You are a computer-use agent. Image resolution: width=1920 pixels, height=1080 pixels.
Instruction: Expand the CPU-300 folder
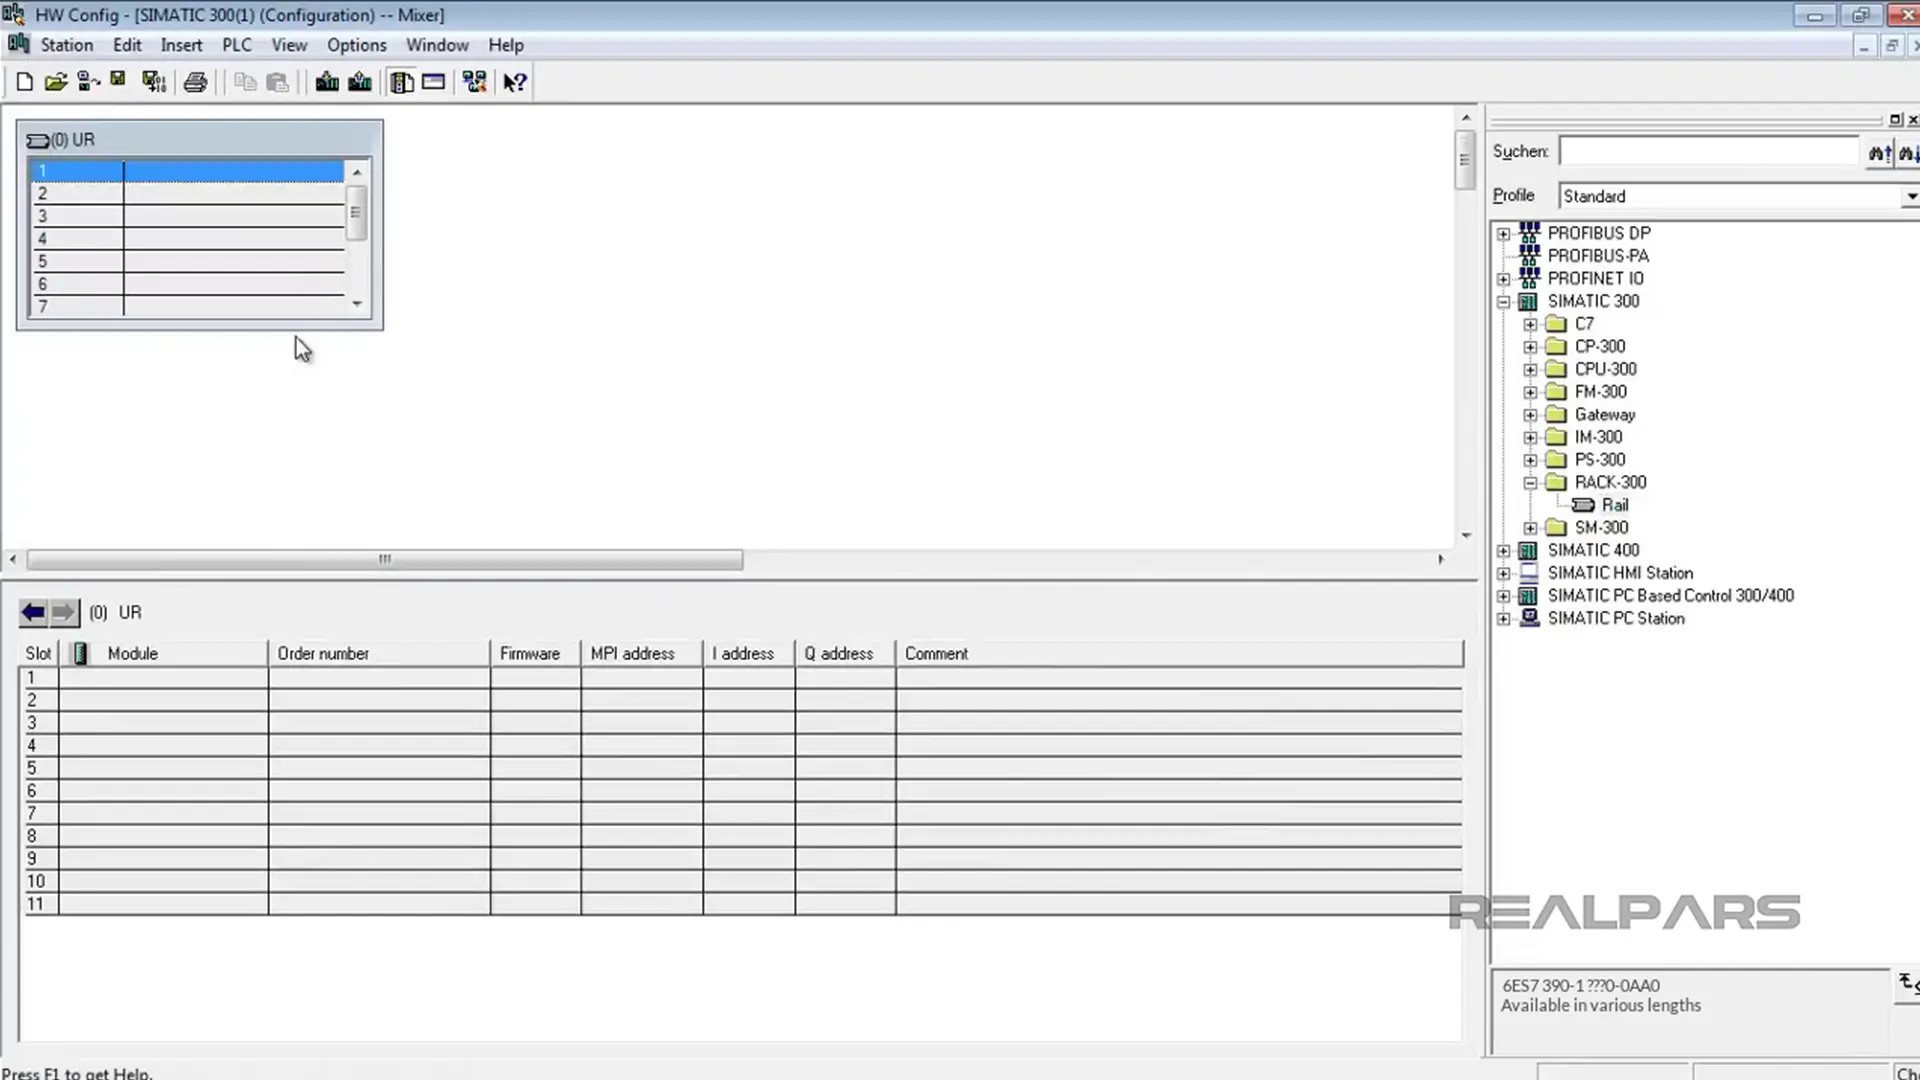(x=1530, y=369)
